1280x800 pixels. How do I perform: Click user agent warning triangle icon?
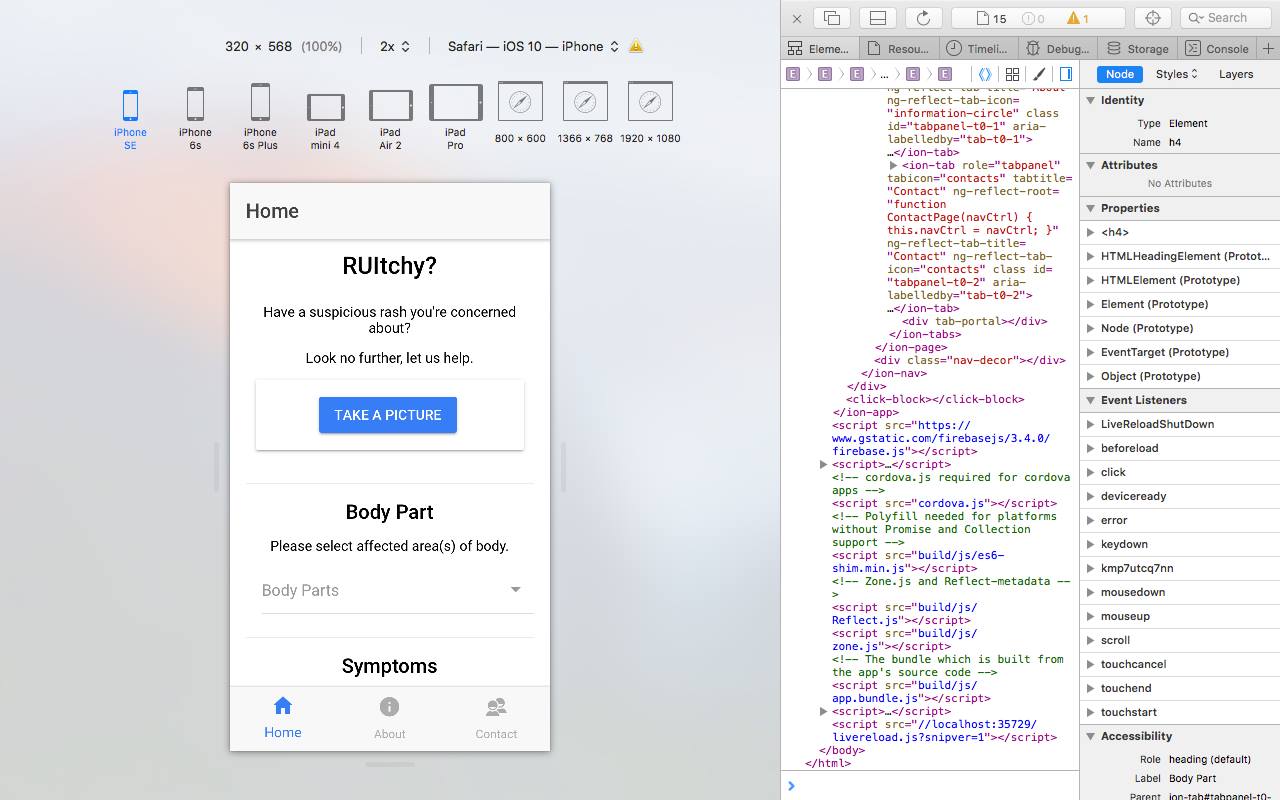tap(636, 46)
